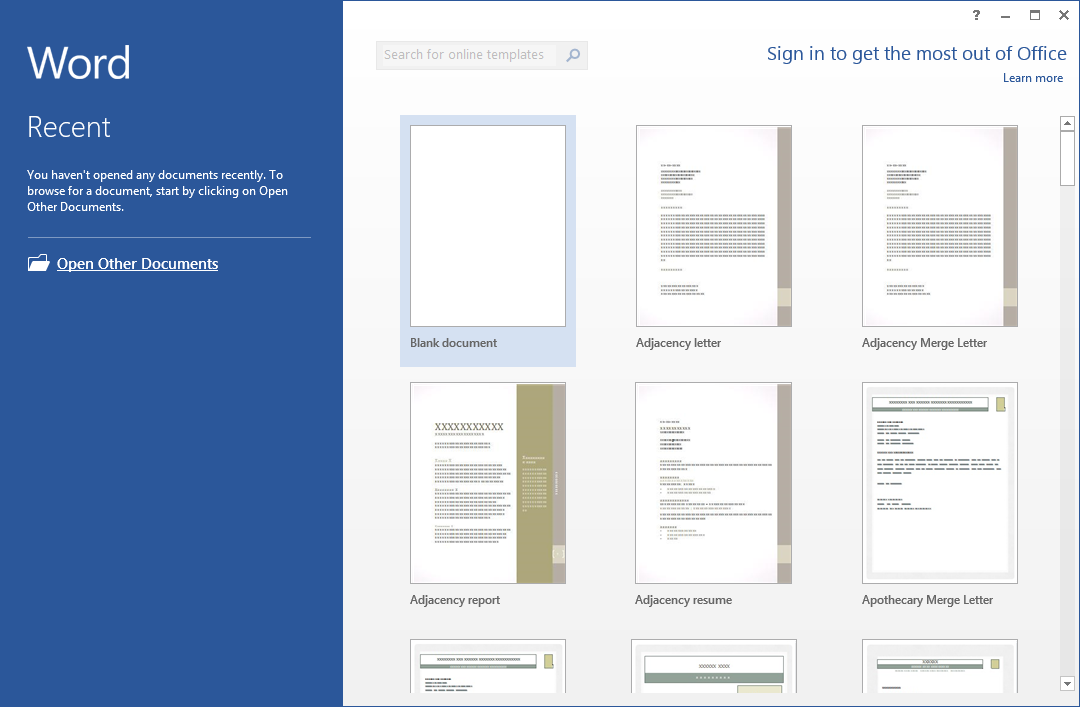Open Help via the question mark icon

click(x=975, y=15)
